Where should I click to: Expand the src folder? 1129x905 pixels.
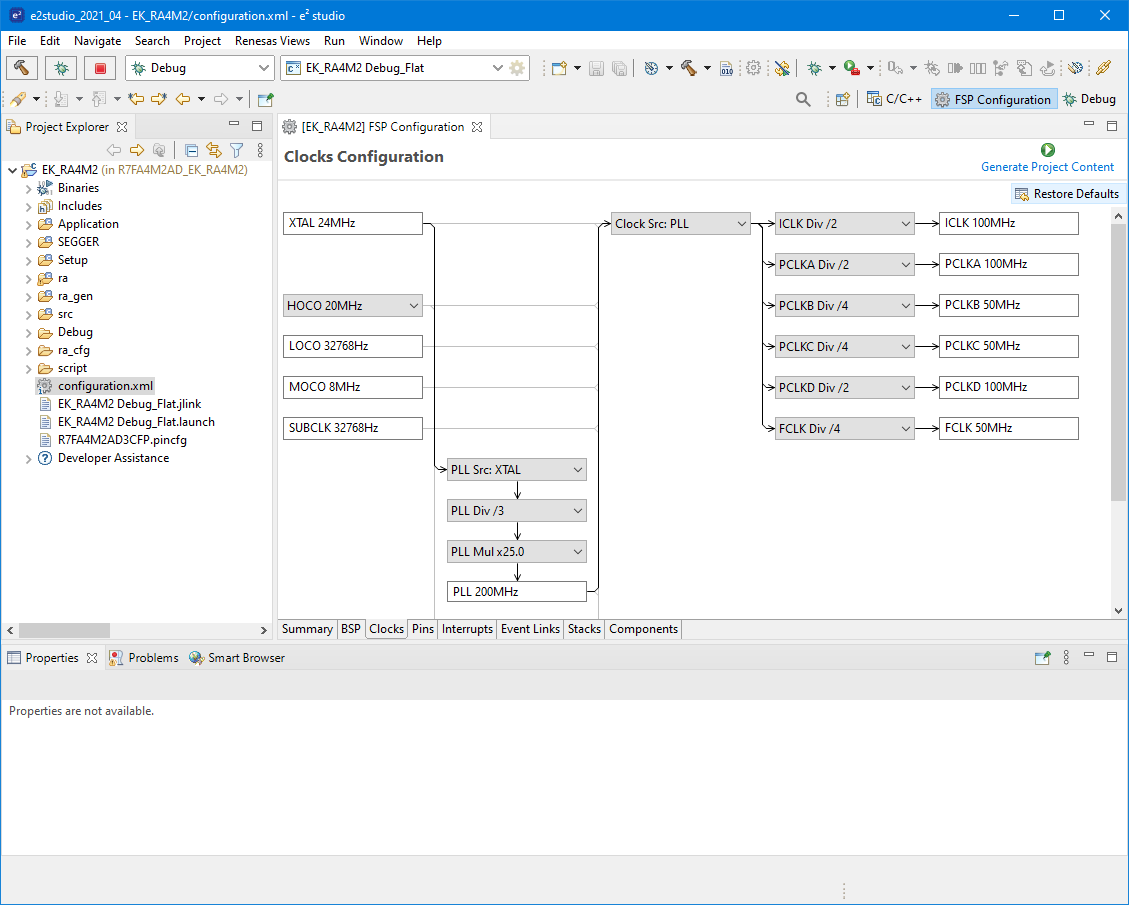click(x=28, y=313)
